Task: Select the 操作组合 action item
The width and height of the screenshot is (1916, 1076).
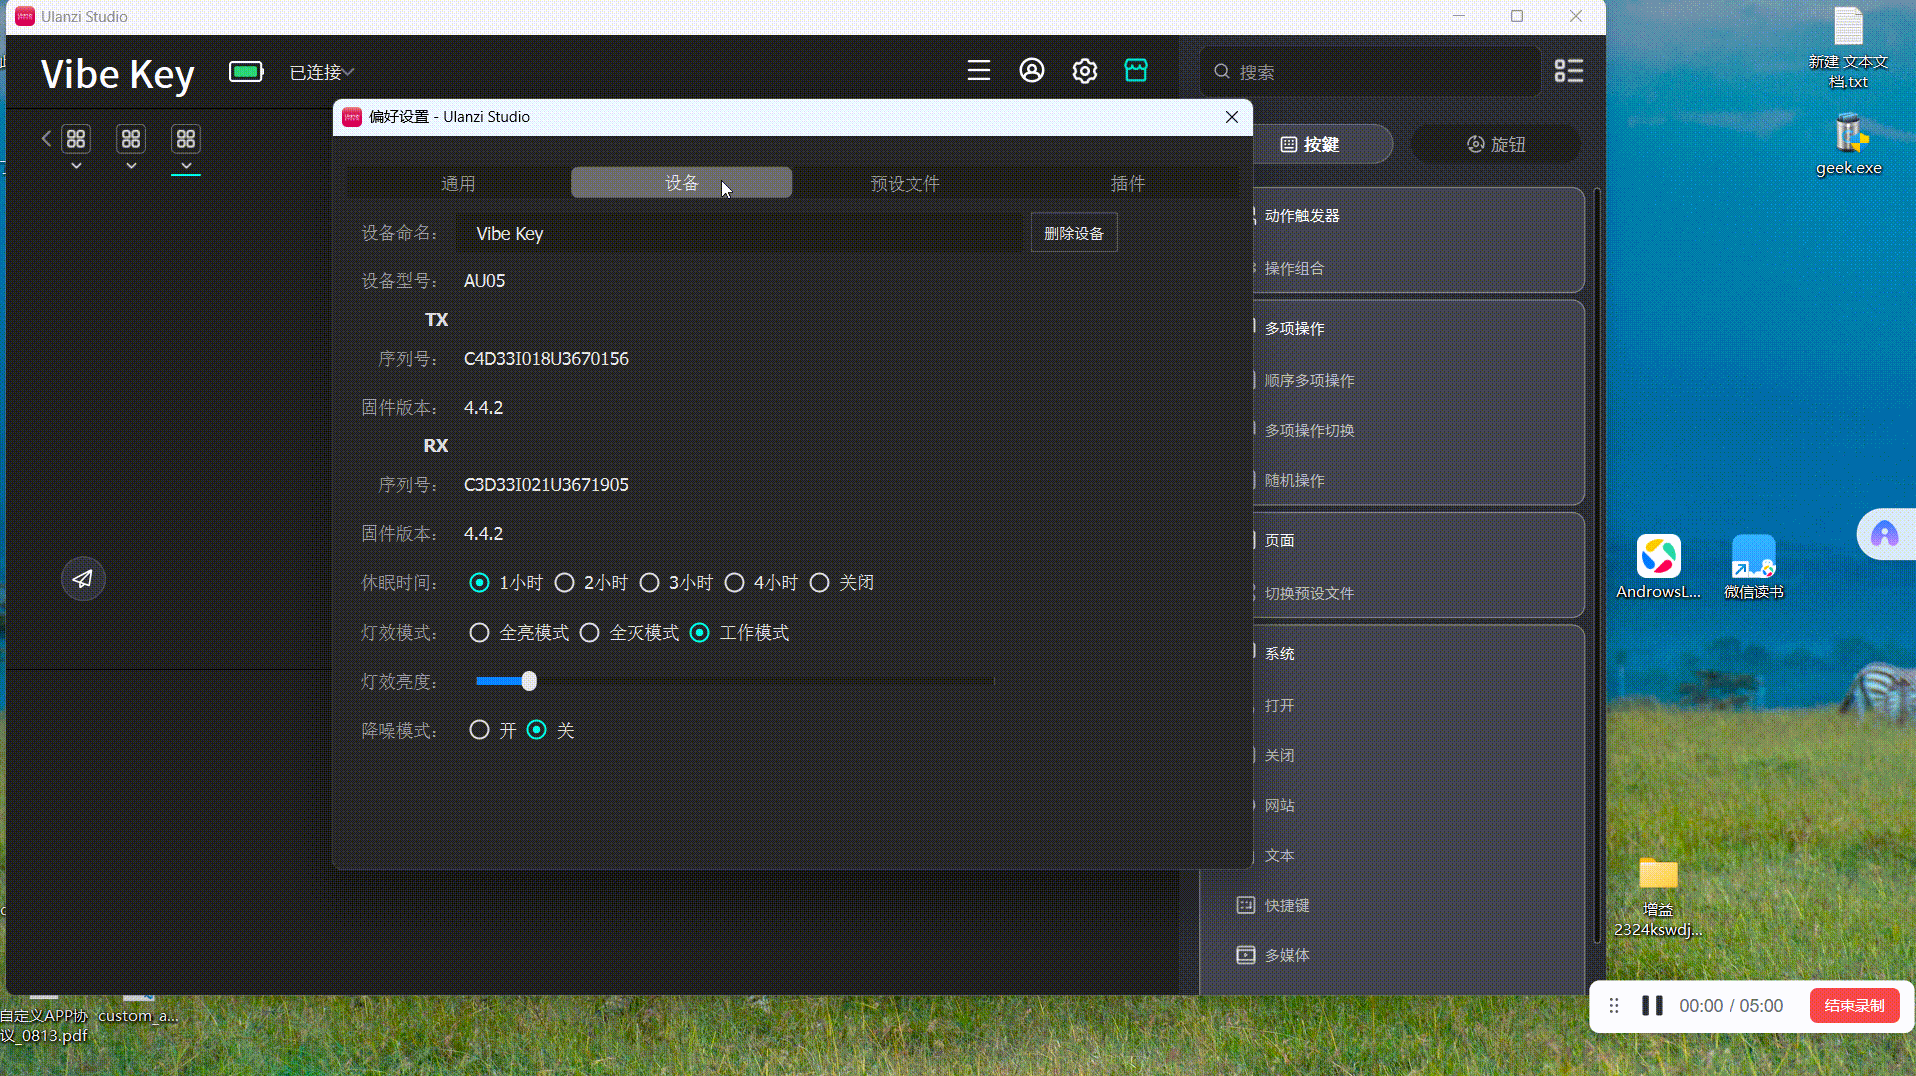Action: click(1294, 268)
